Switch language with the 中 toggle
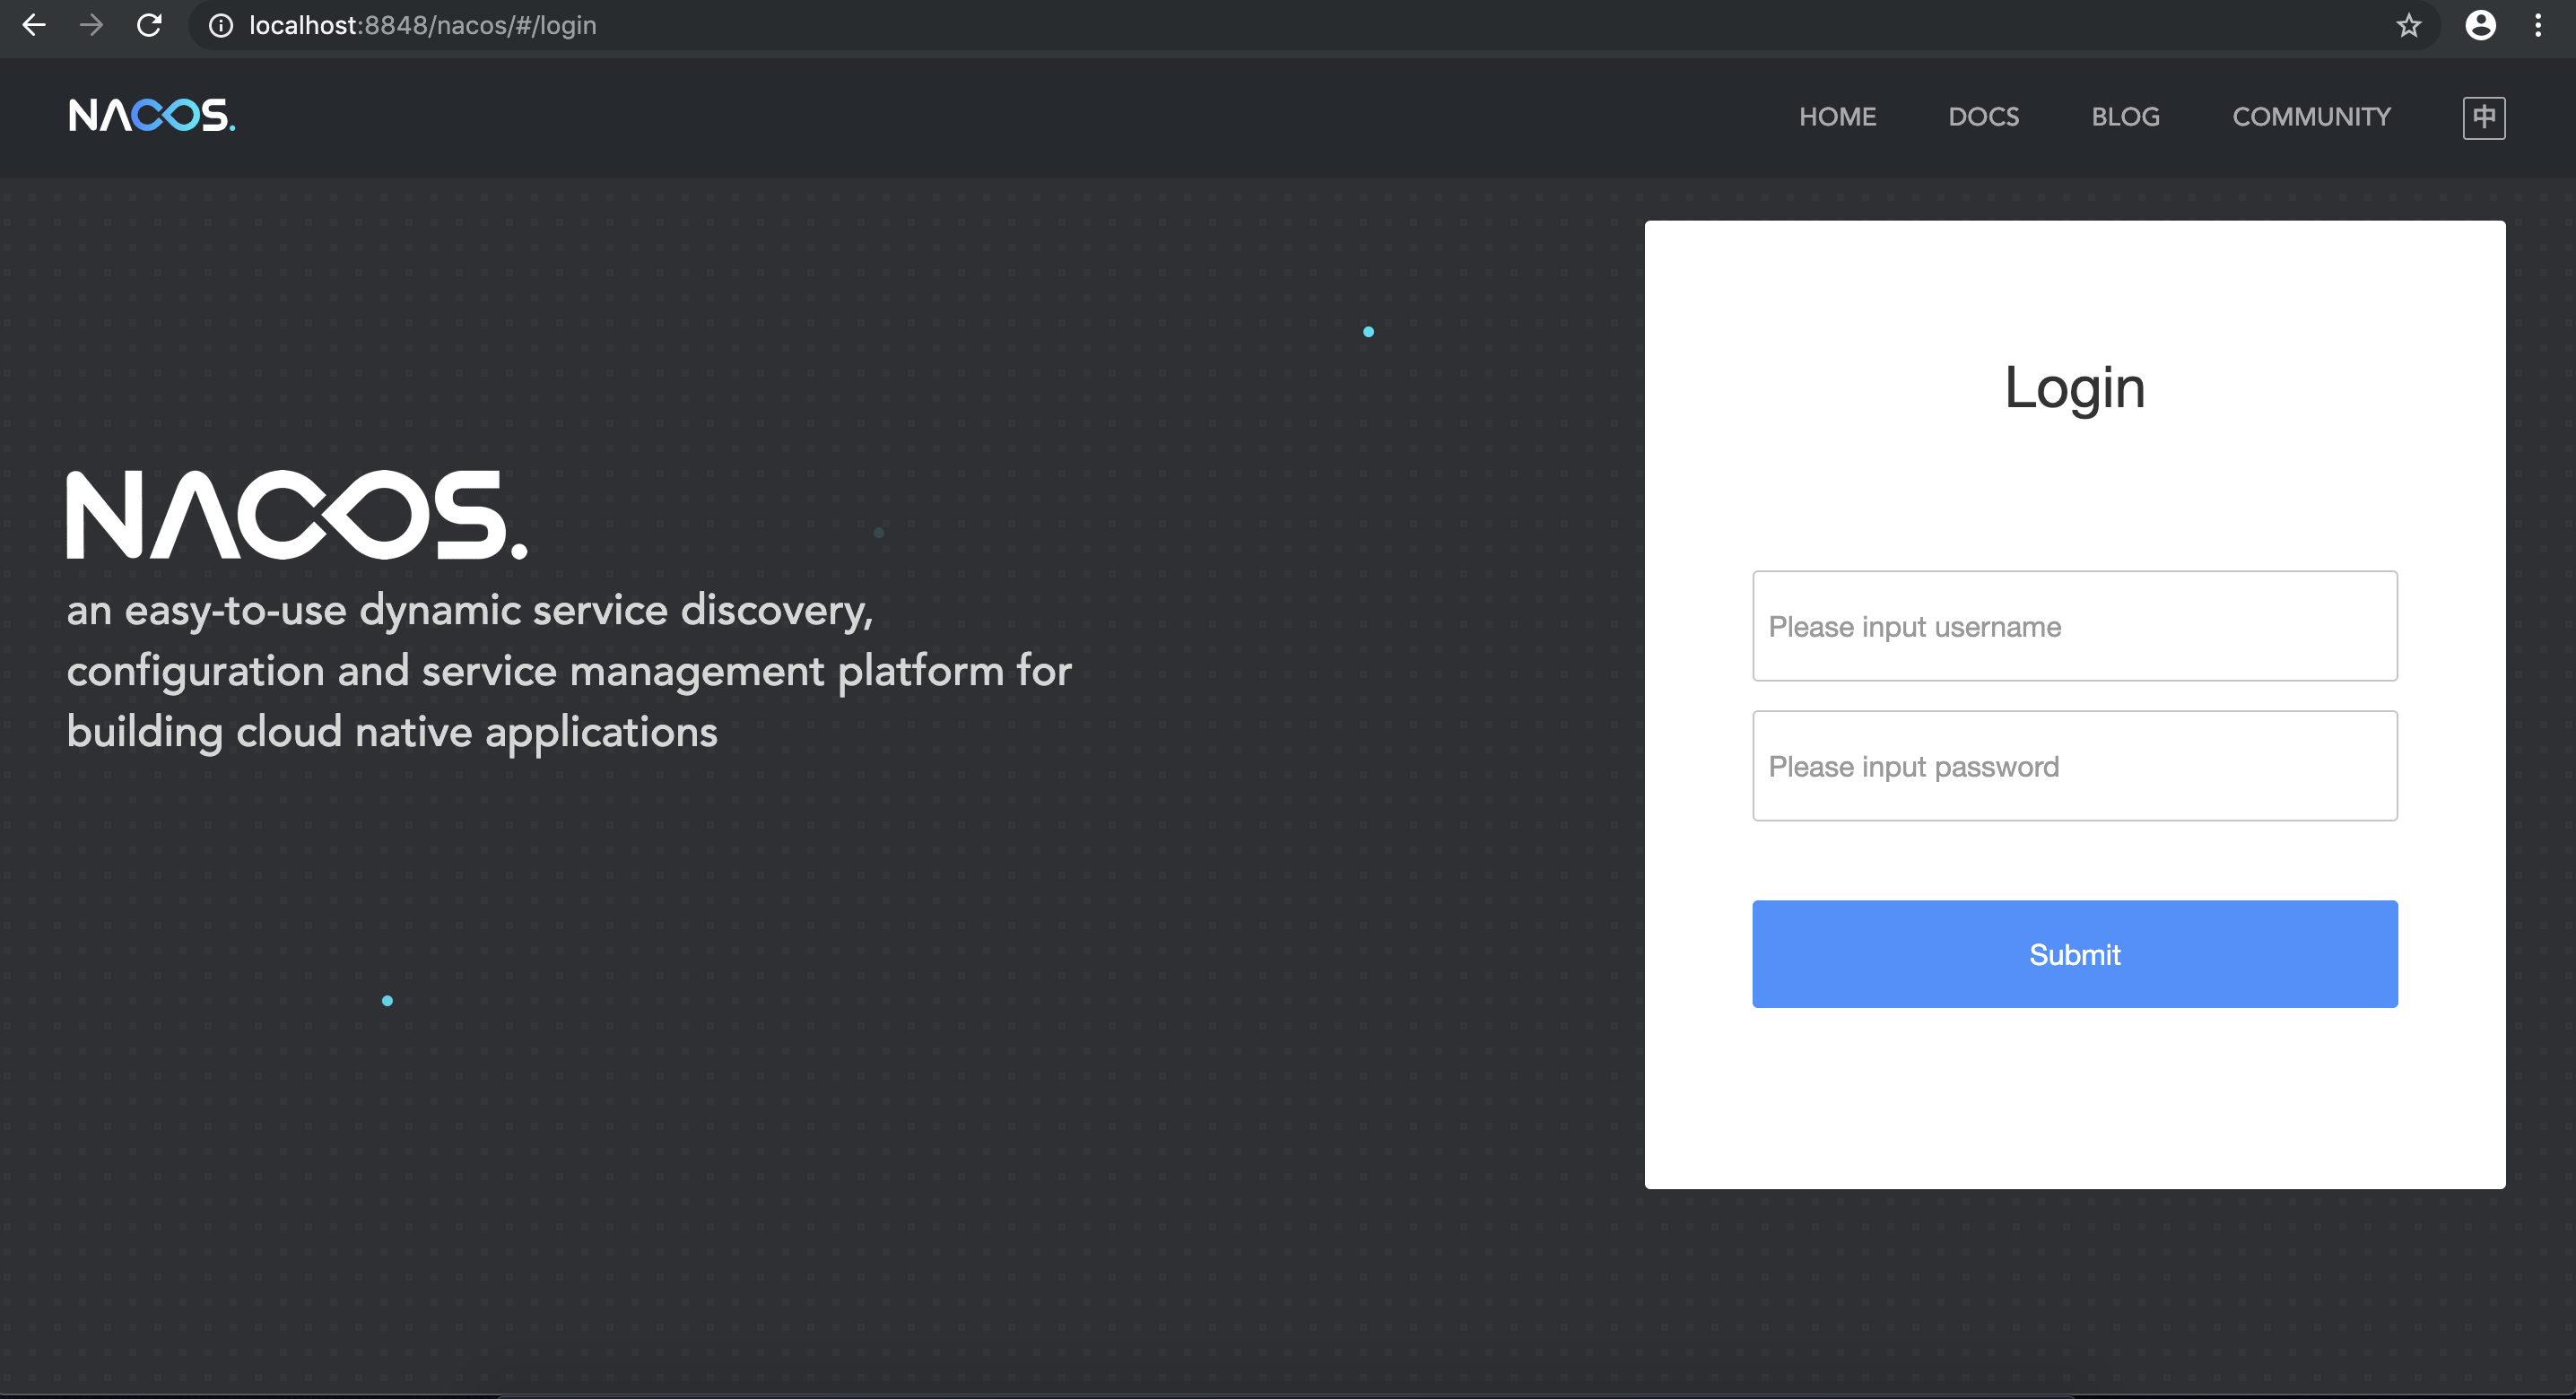The height and width of the screenshot is (1399, 2576). coord(2483,117)
